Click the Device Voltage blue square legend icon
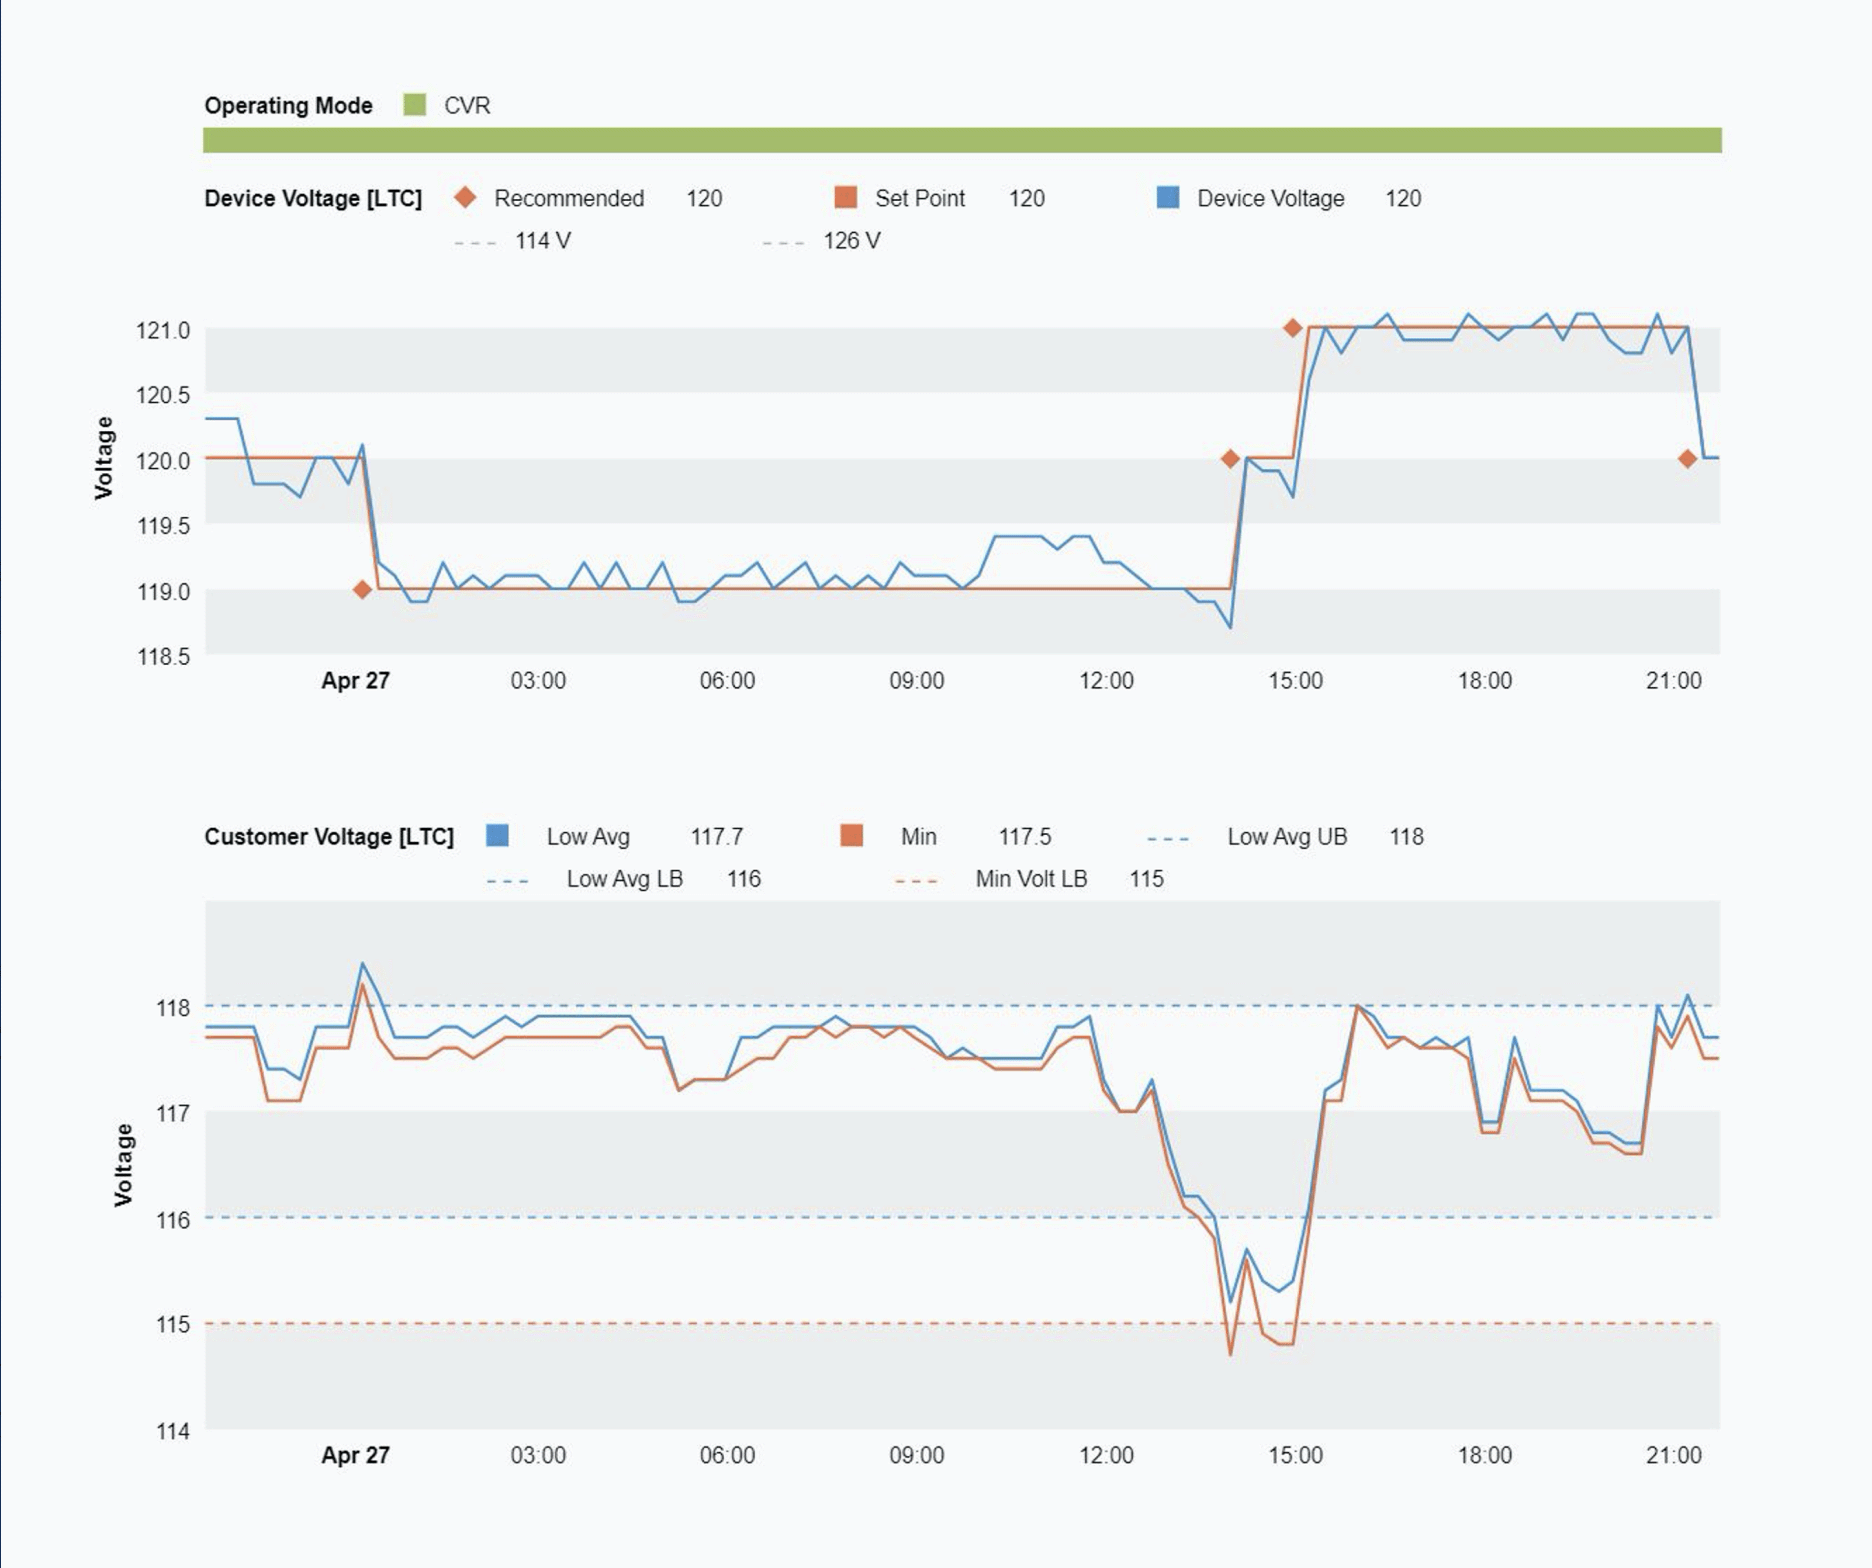The height and width of the screenshot is (1568, 1872). pyautogui.click(x=1167, y=198)
